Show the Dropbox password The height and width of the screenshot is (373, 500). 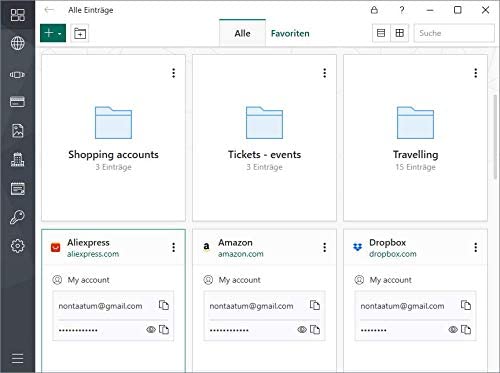pyautogui.click(x=453, y=330)
